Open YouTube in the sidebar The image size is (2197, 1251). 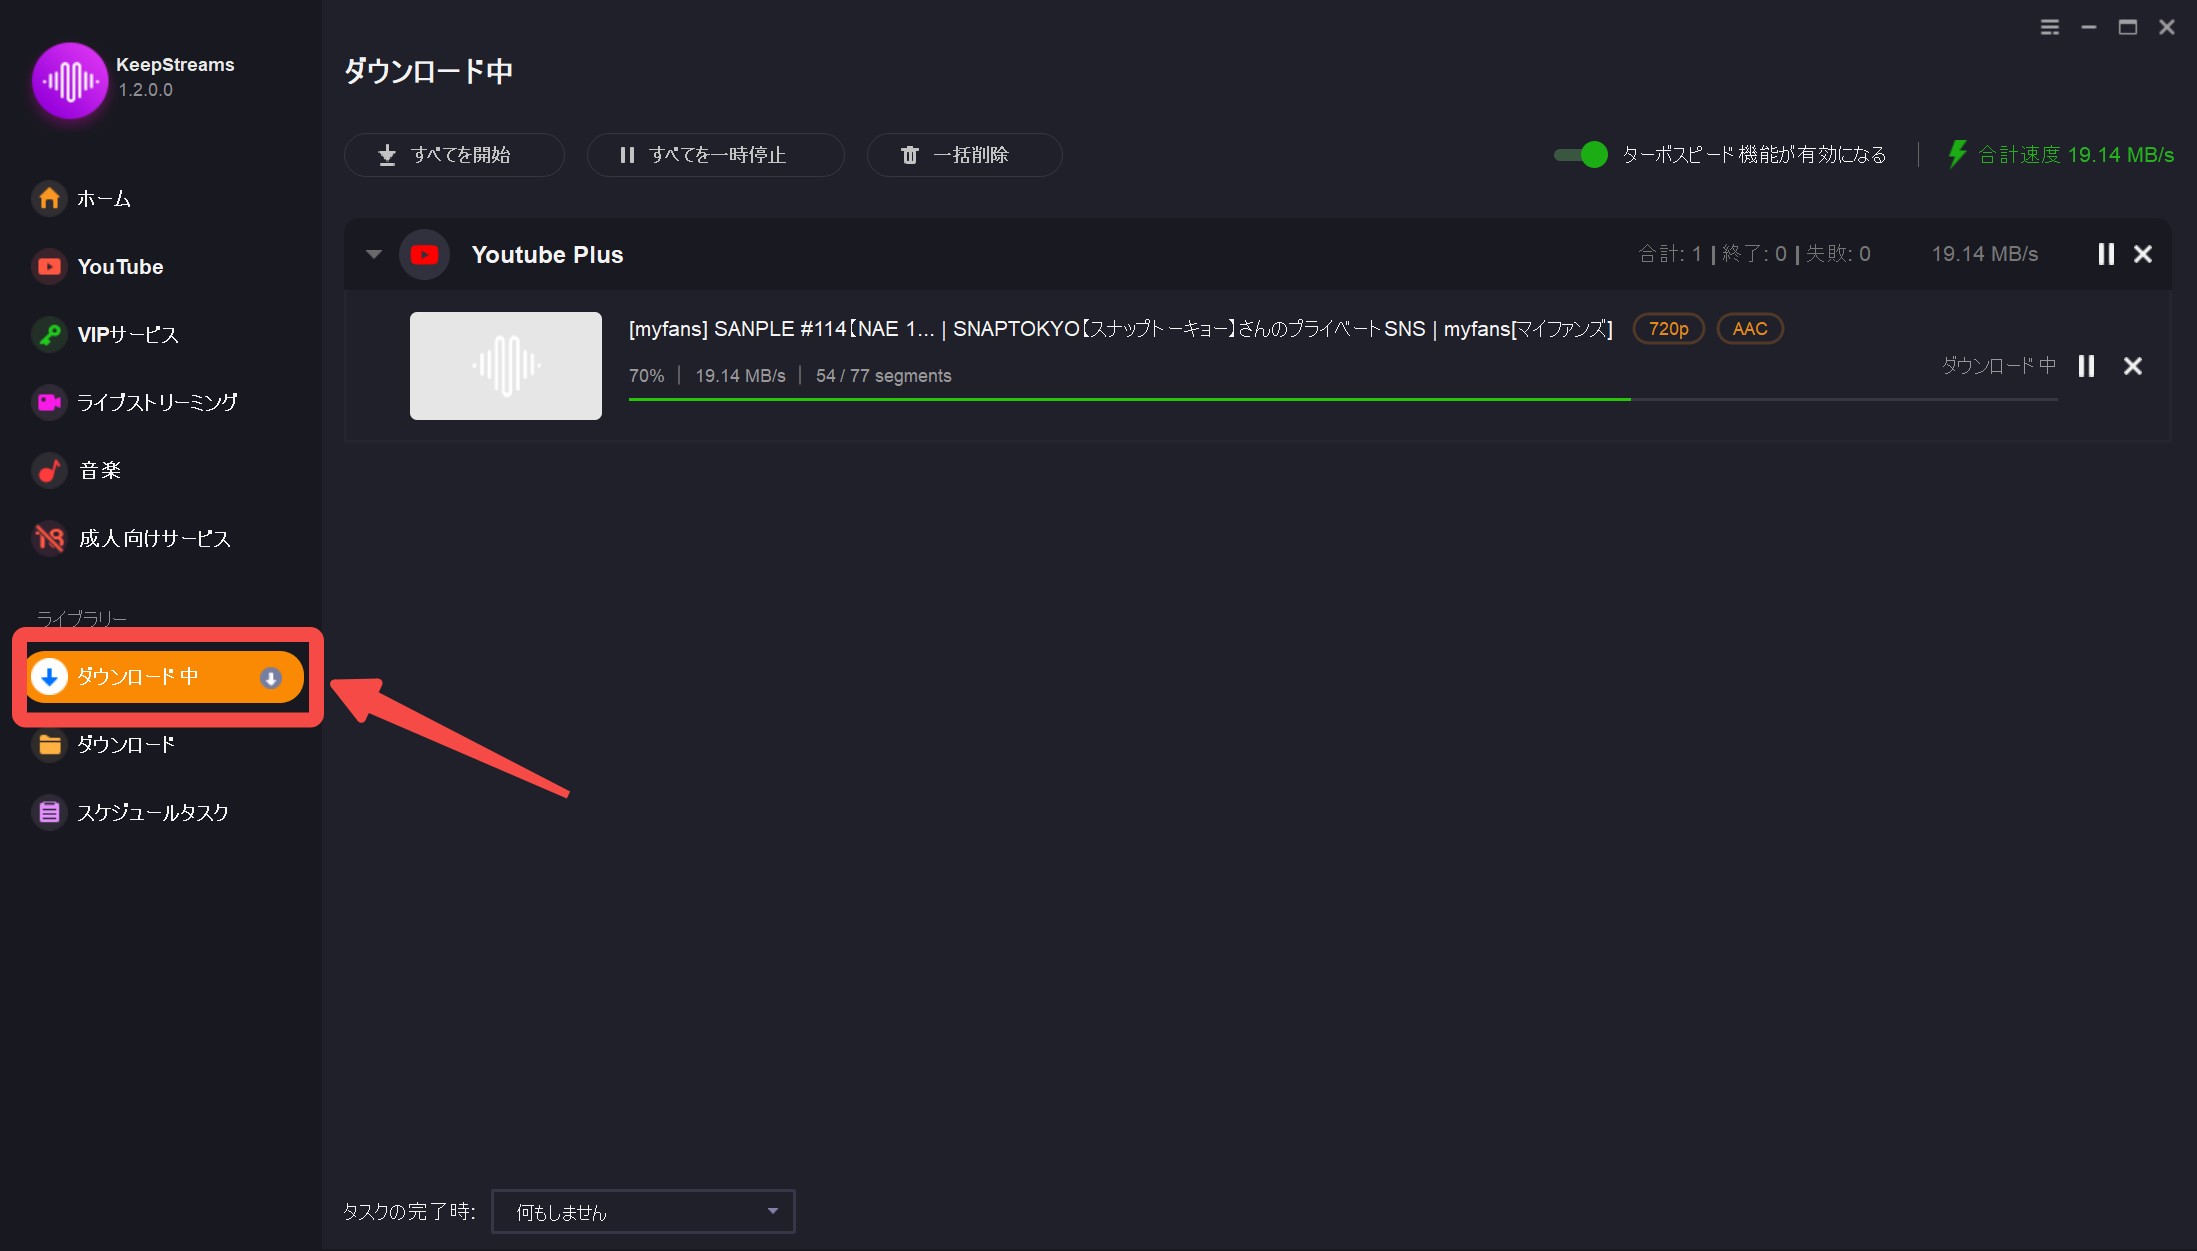point(120,267)
